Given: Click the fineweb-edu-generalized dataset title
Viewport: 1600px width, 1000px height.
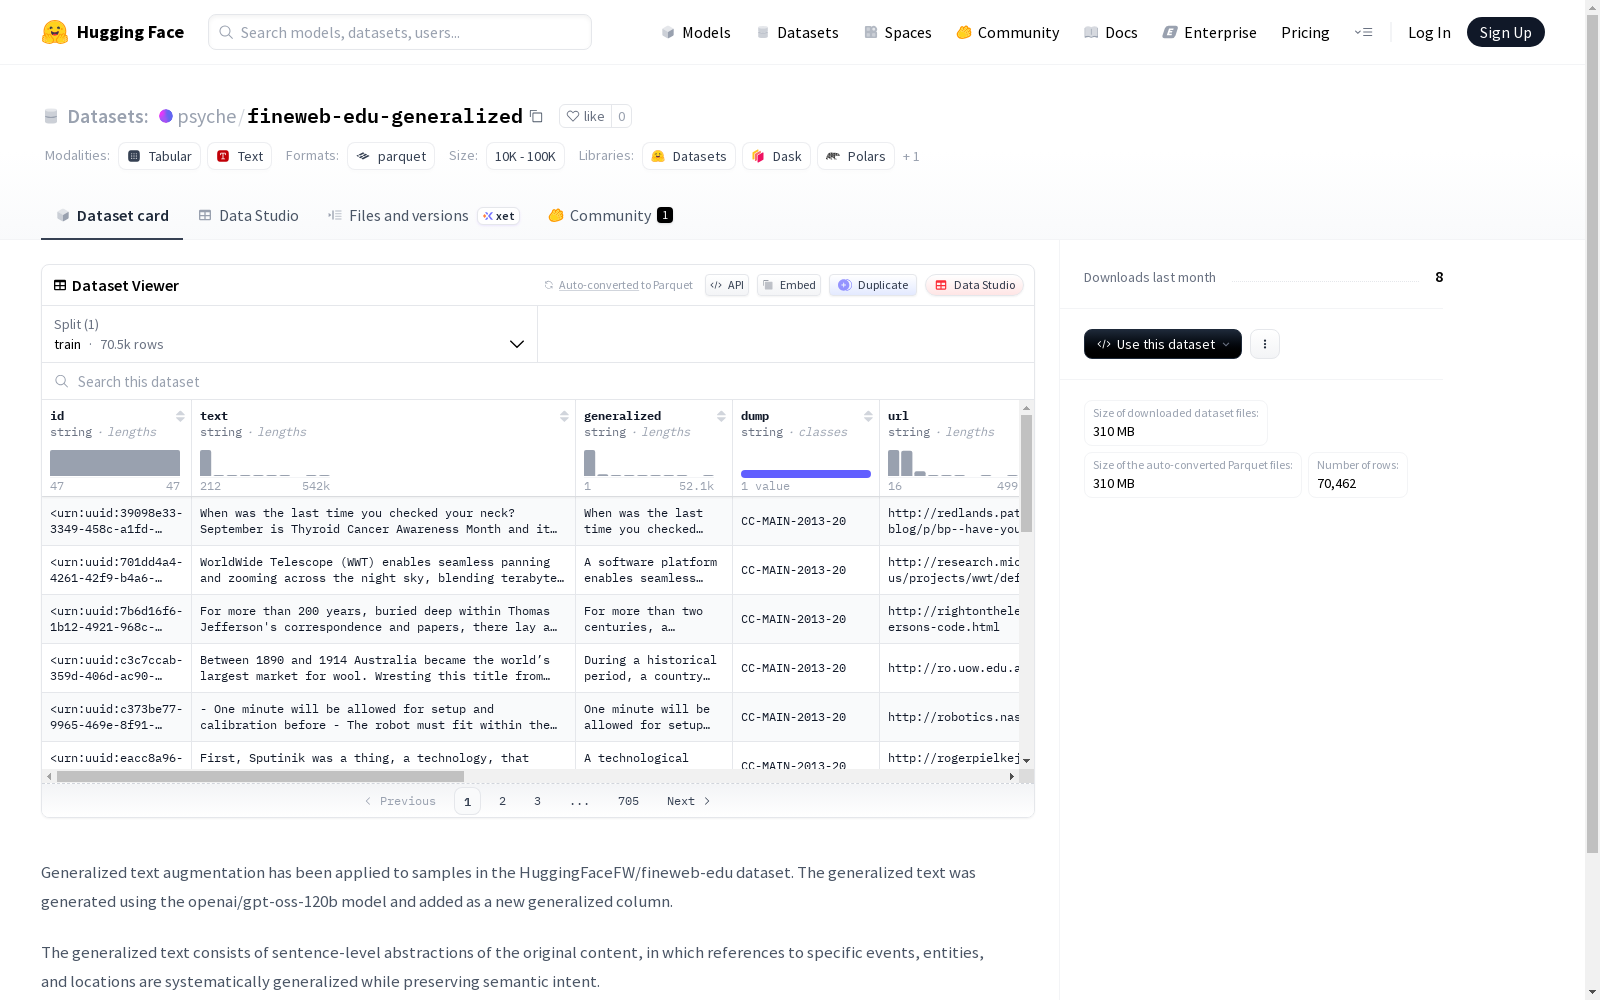Looking at the screenshot, I should point(385,116).
